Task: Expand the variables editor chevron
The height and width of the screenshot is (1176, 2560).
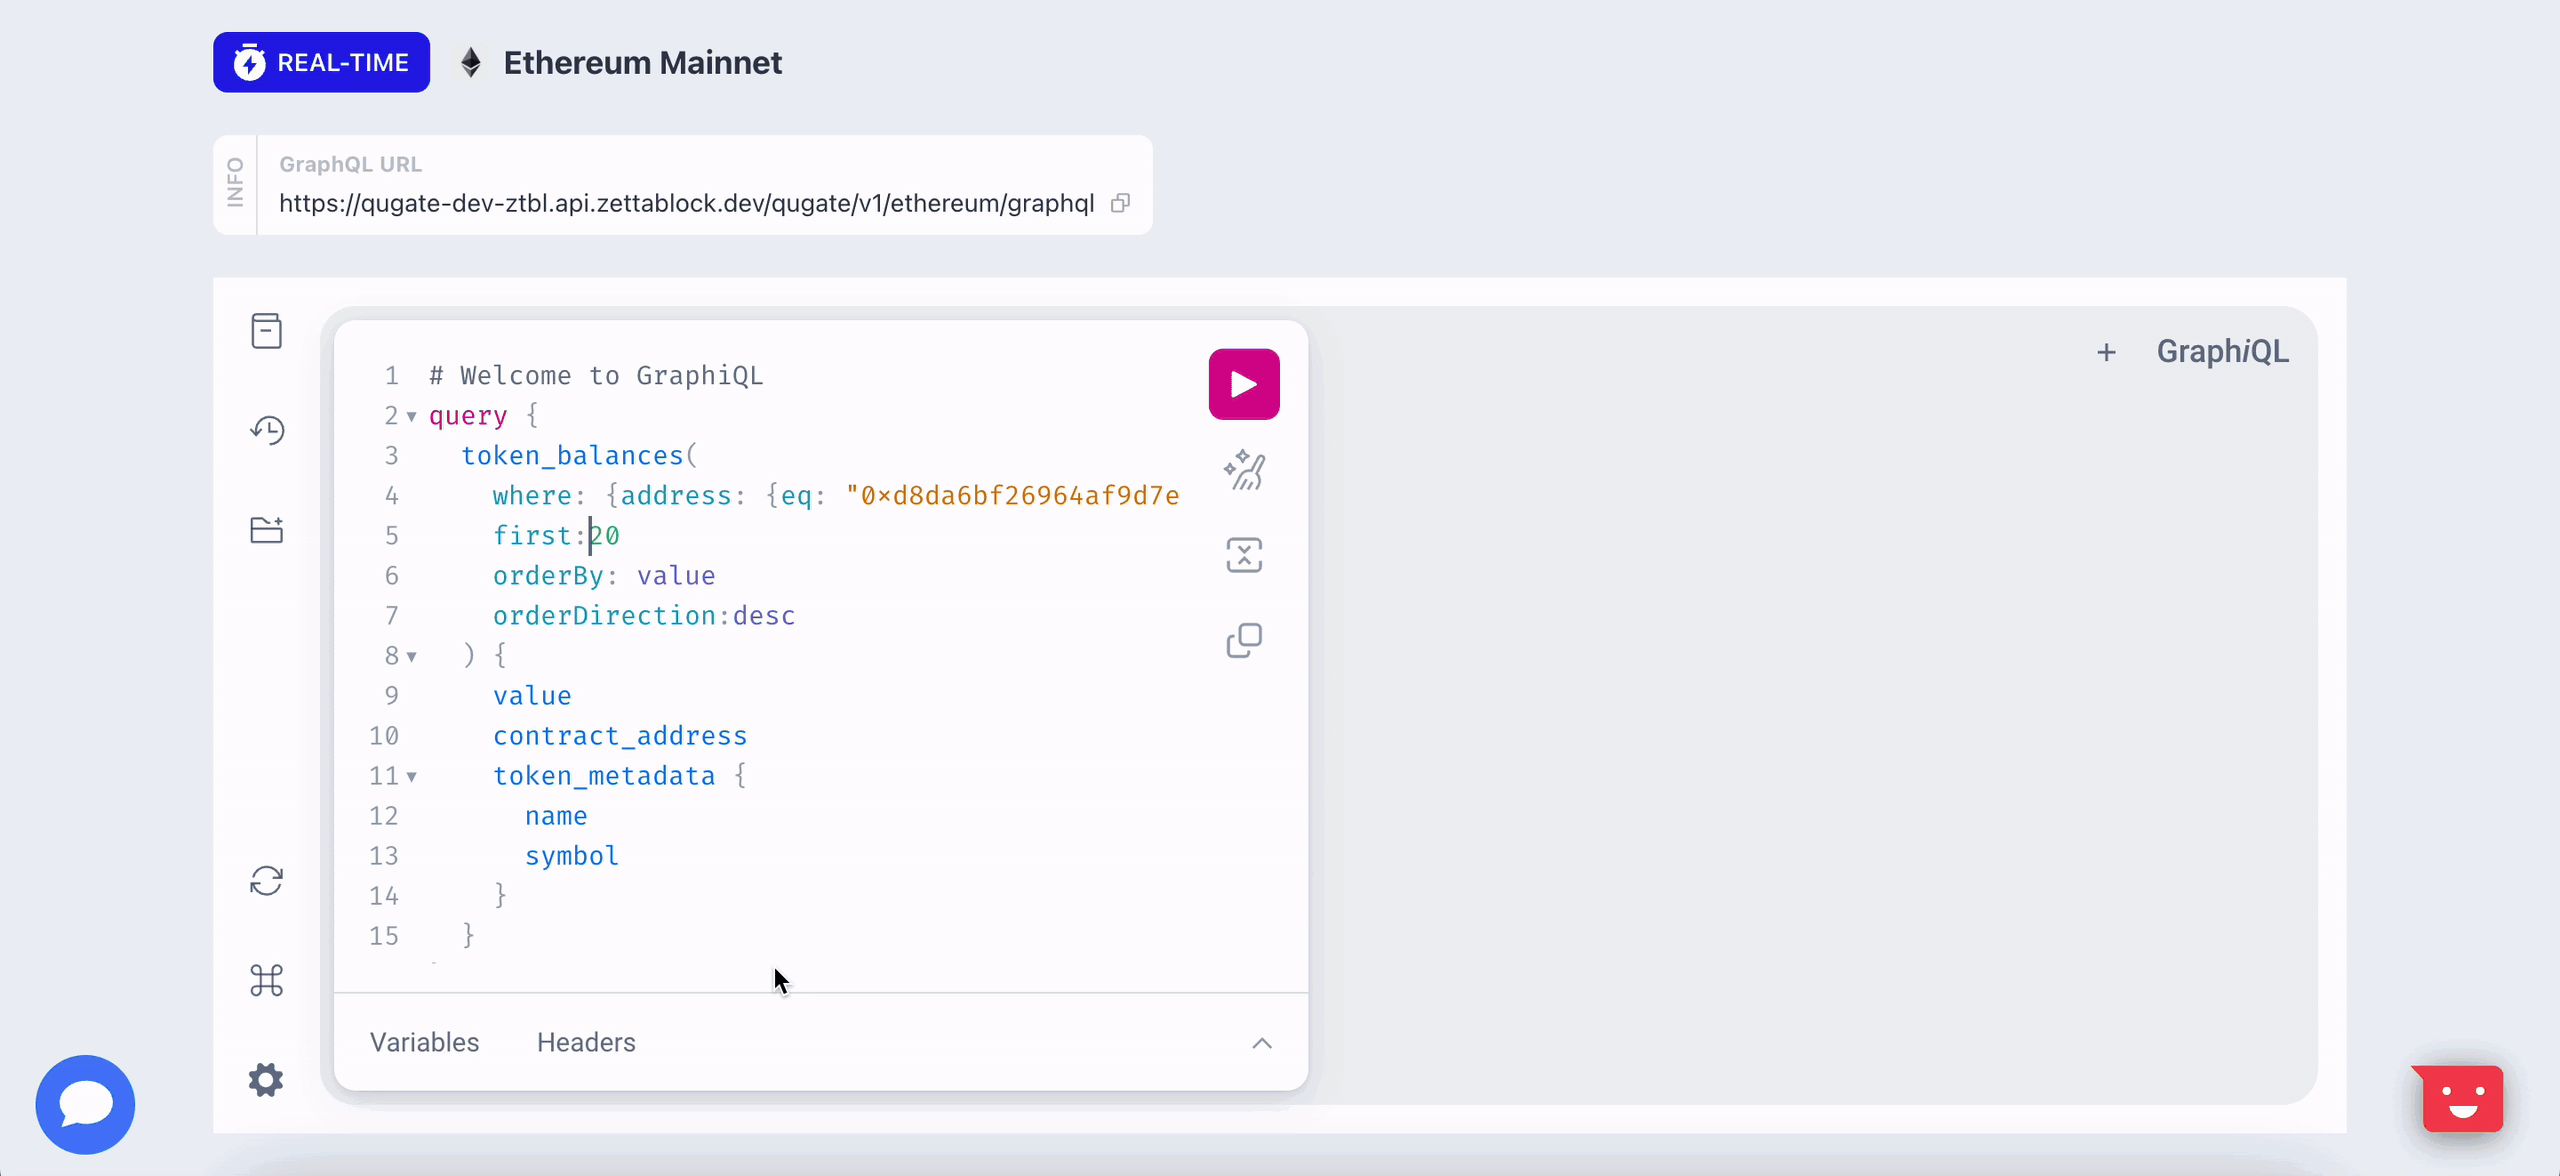Action: coord(1262,1043)
